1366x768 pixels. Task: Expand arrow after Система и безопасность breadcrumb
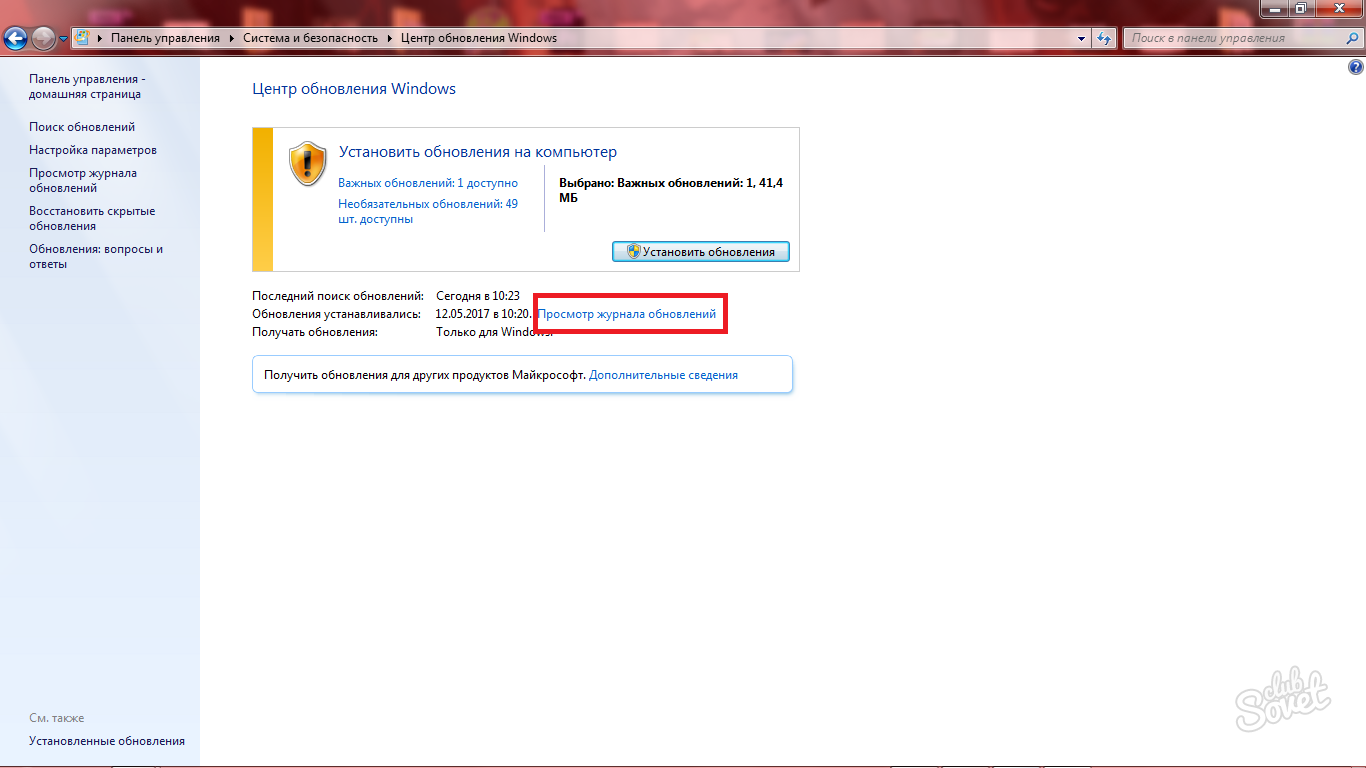[x=390, y=38]
